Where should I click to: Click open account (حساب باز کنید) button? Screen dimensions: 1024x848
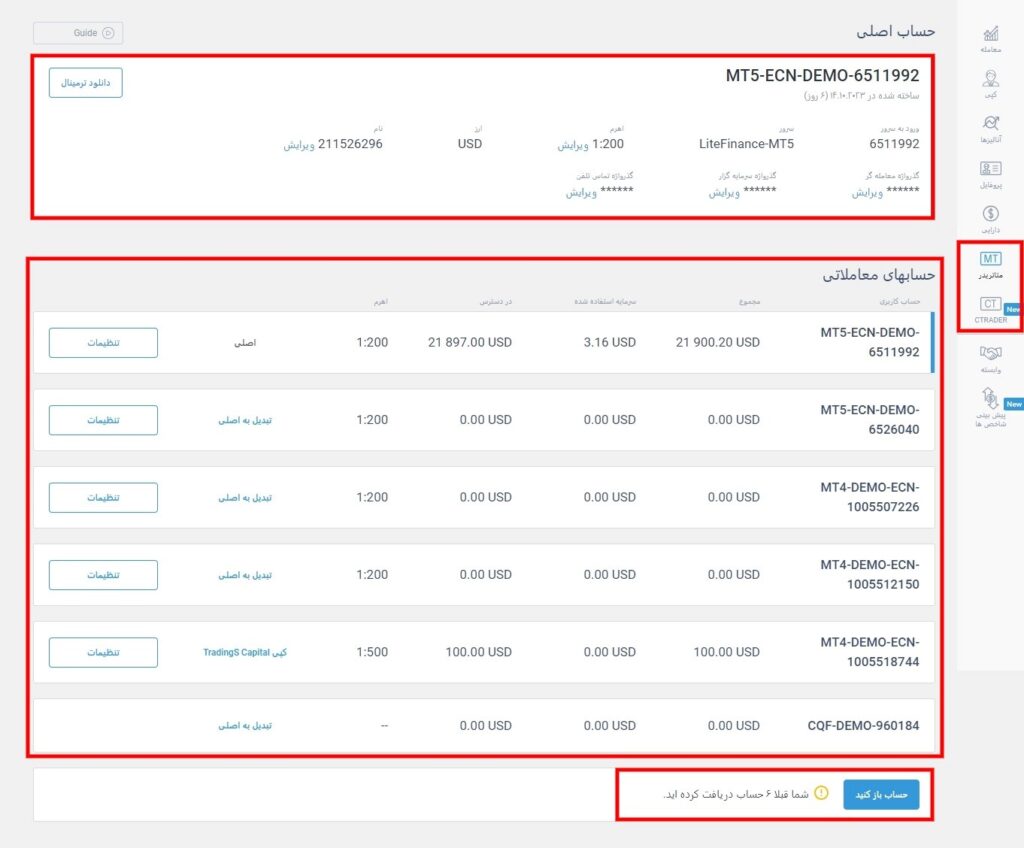(880, 794)
